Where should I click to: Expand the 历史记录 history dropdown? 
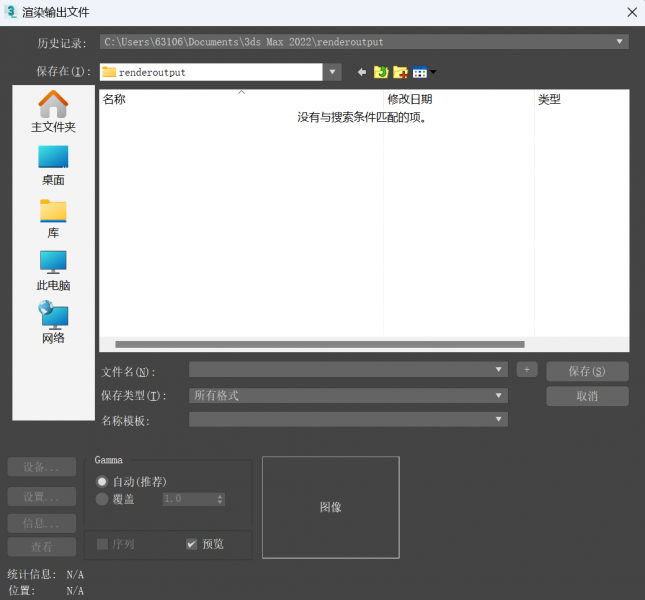point(619,42)
